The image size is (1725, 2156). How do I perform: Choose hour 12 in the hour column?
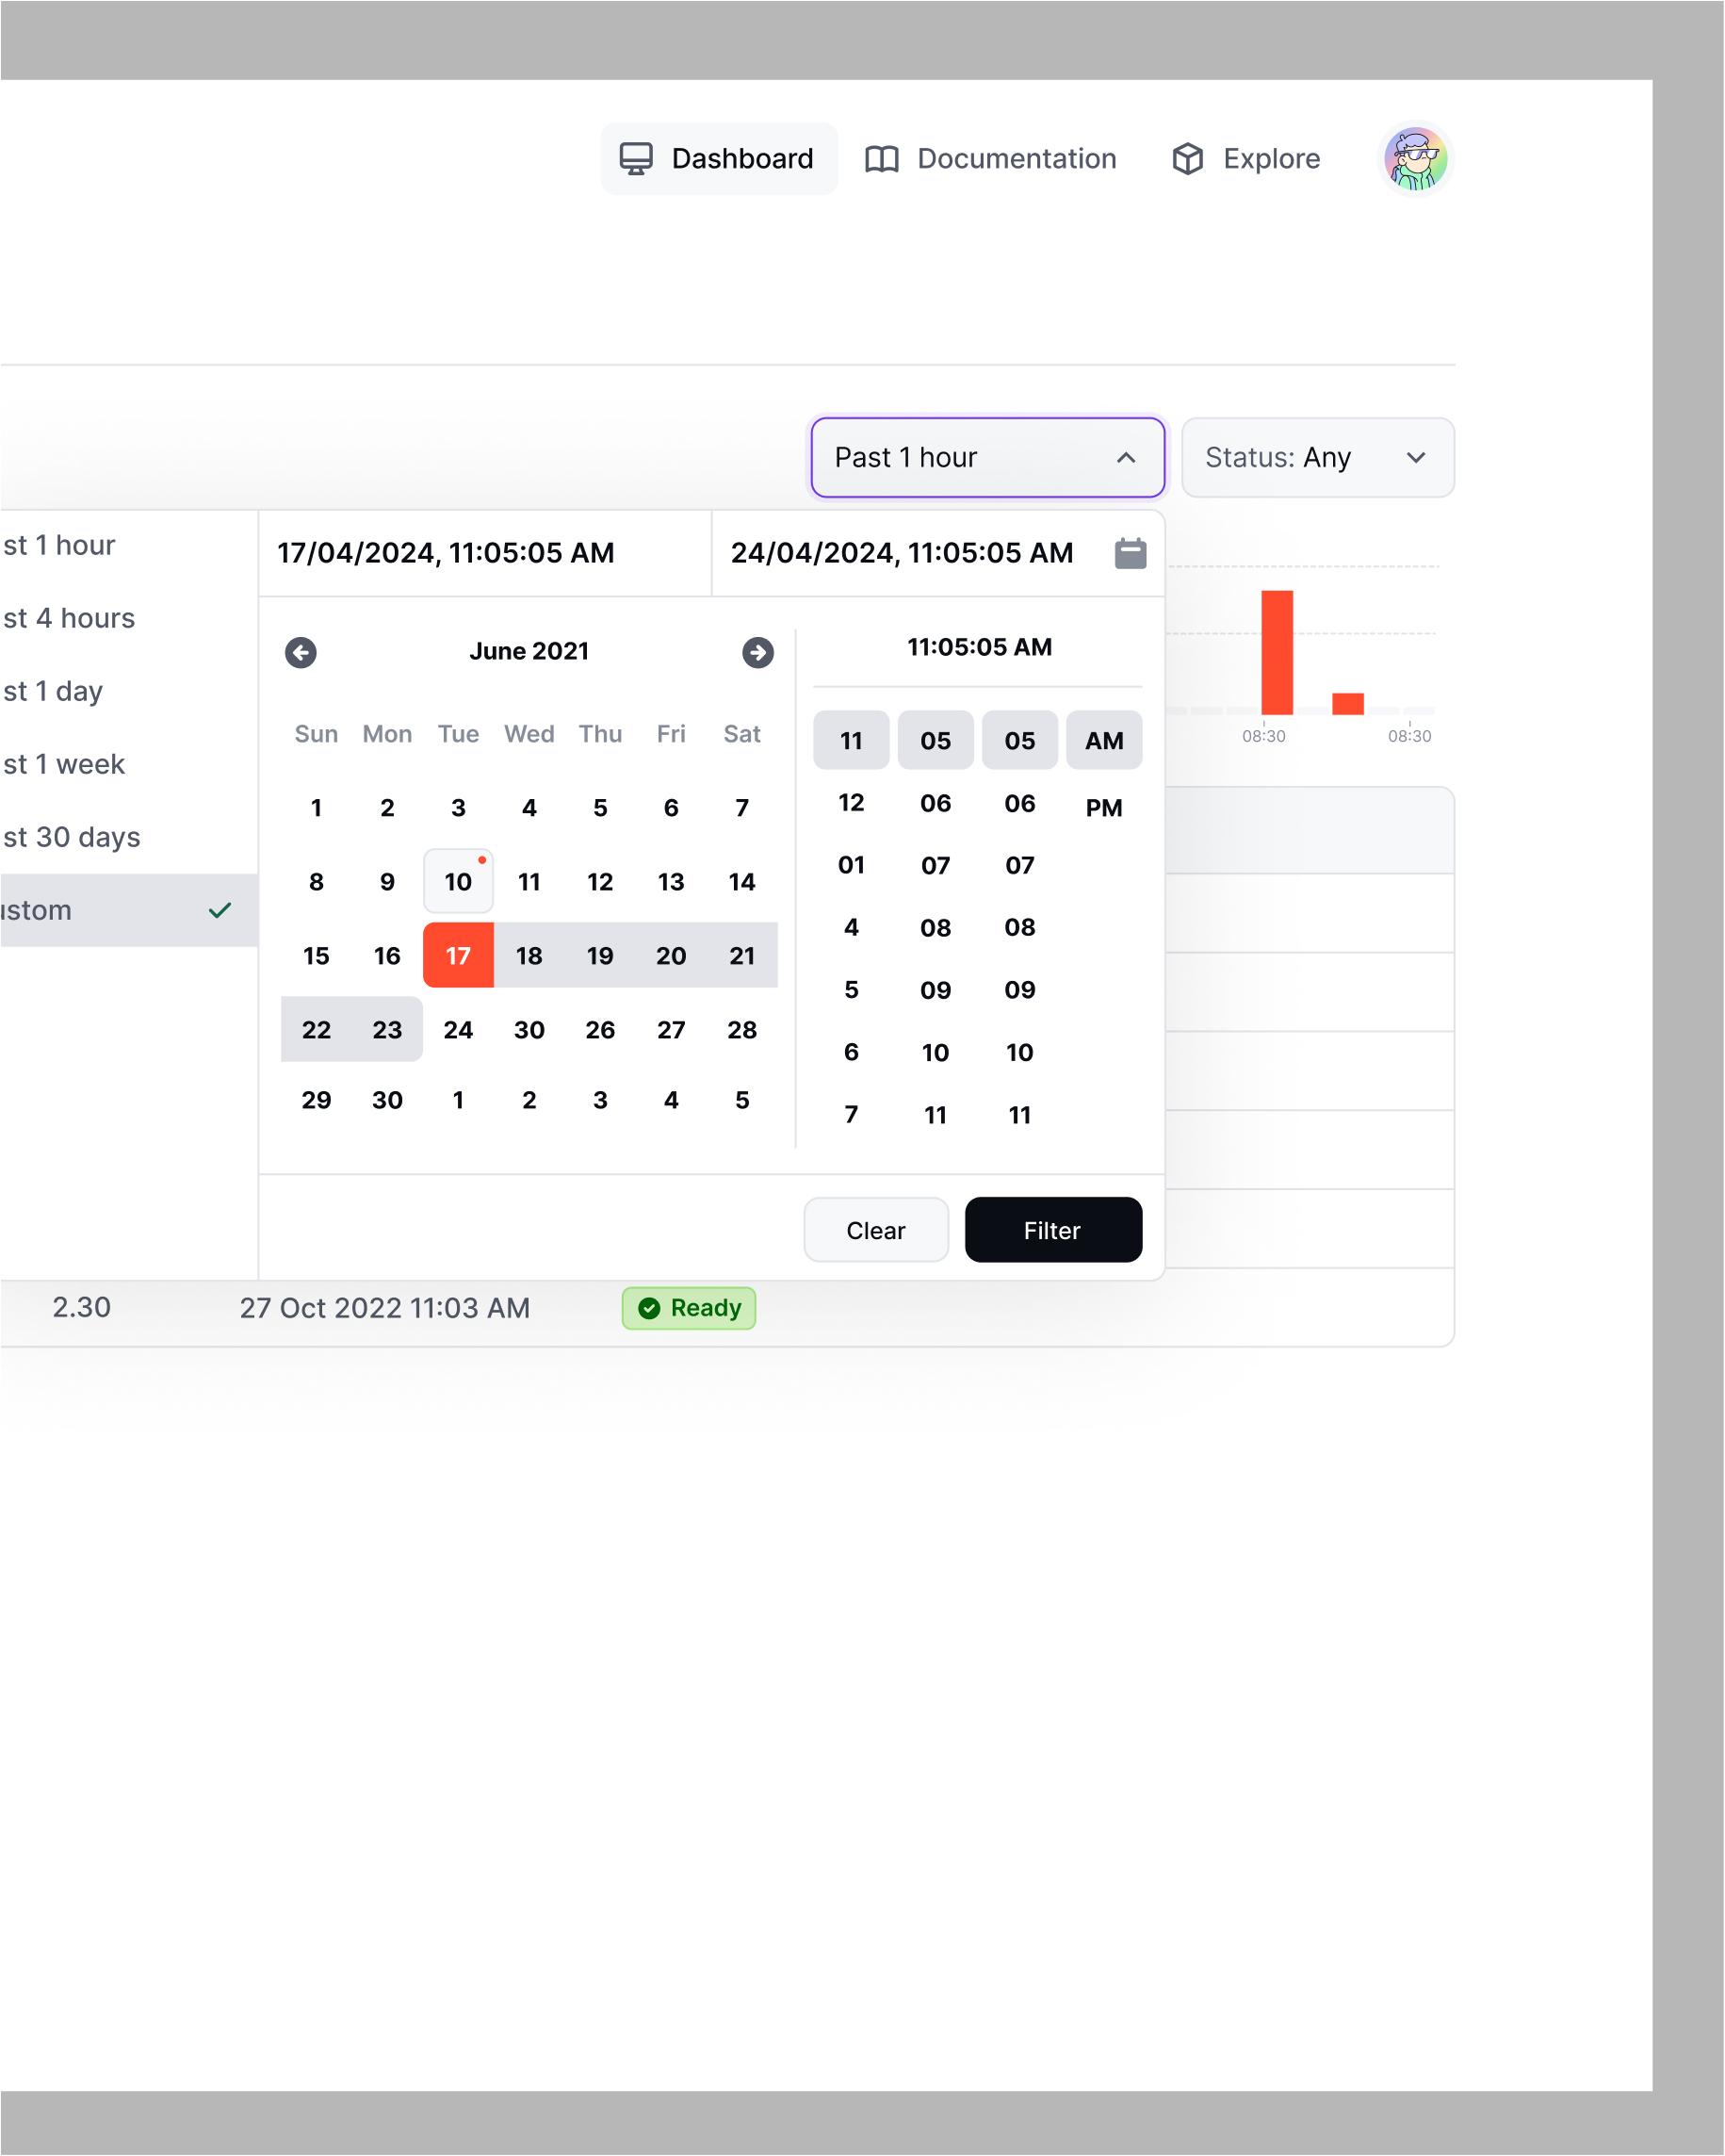[851, 803]
